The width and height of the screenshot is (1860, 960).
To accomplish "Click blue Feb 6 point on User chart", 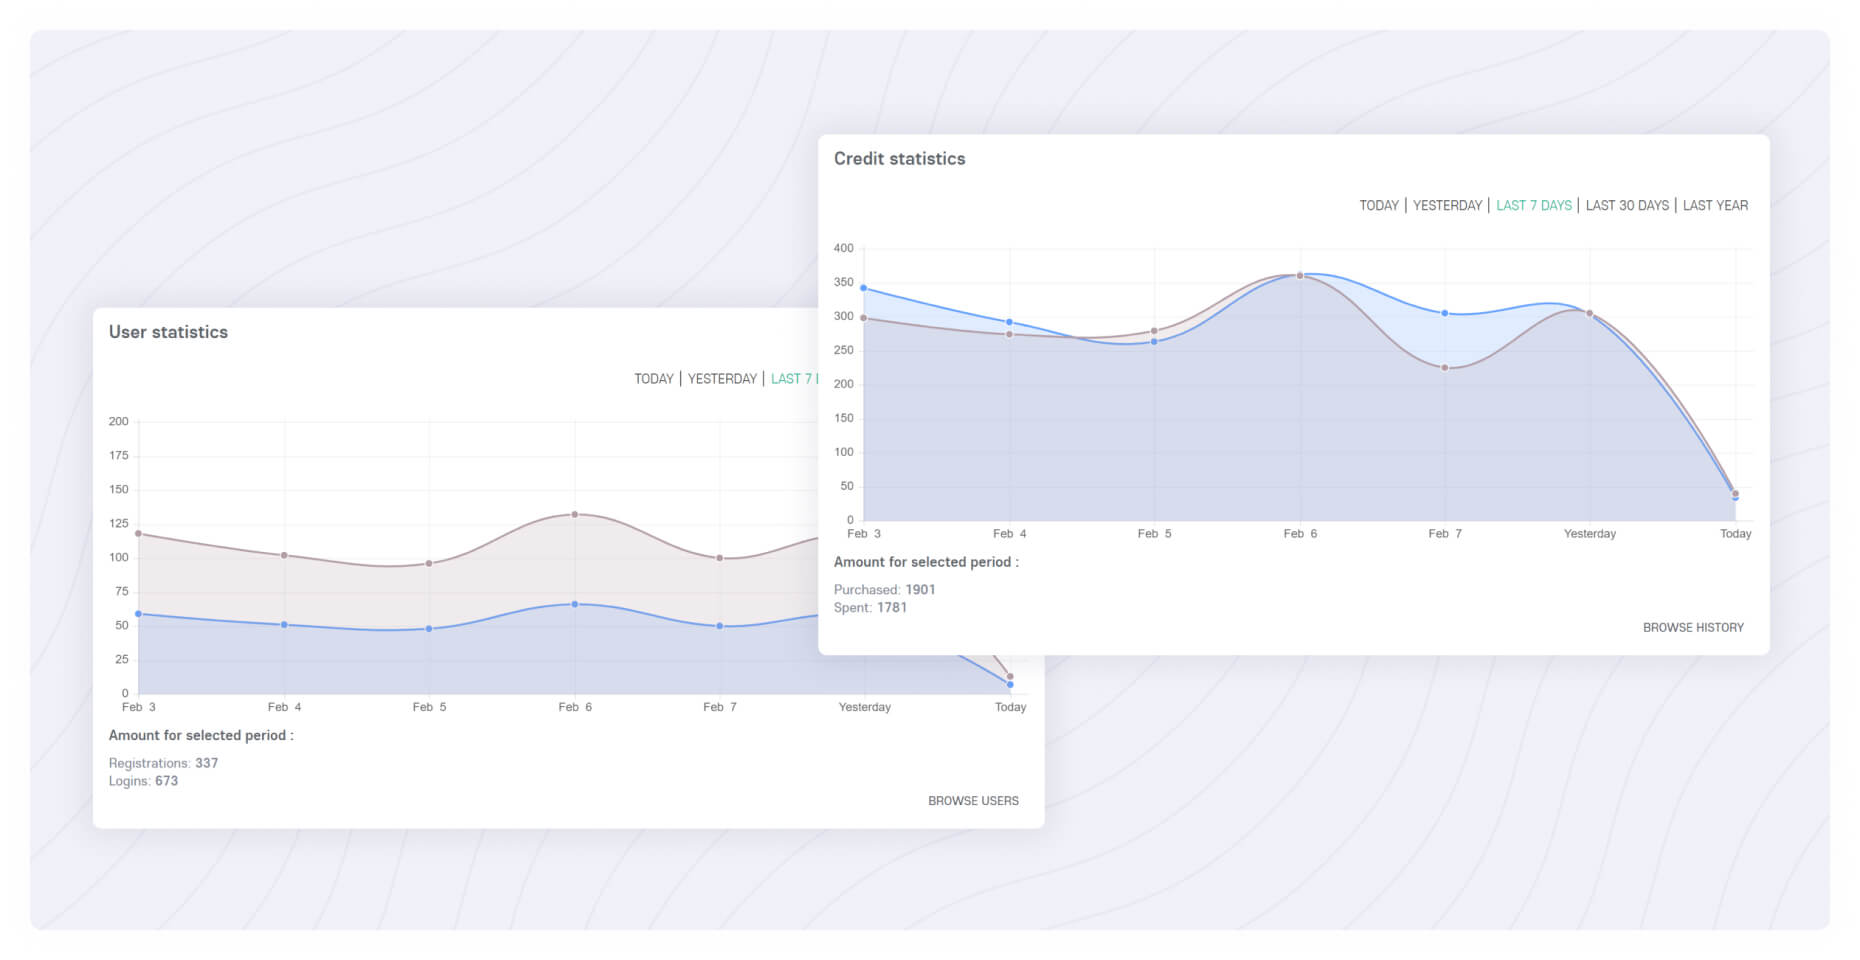I will [575, 604].
